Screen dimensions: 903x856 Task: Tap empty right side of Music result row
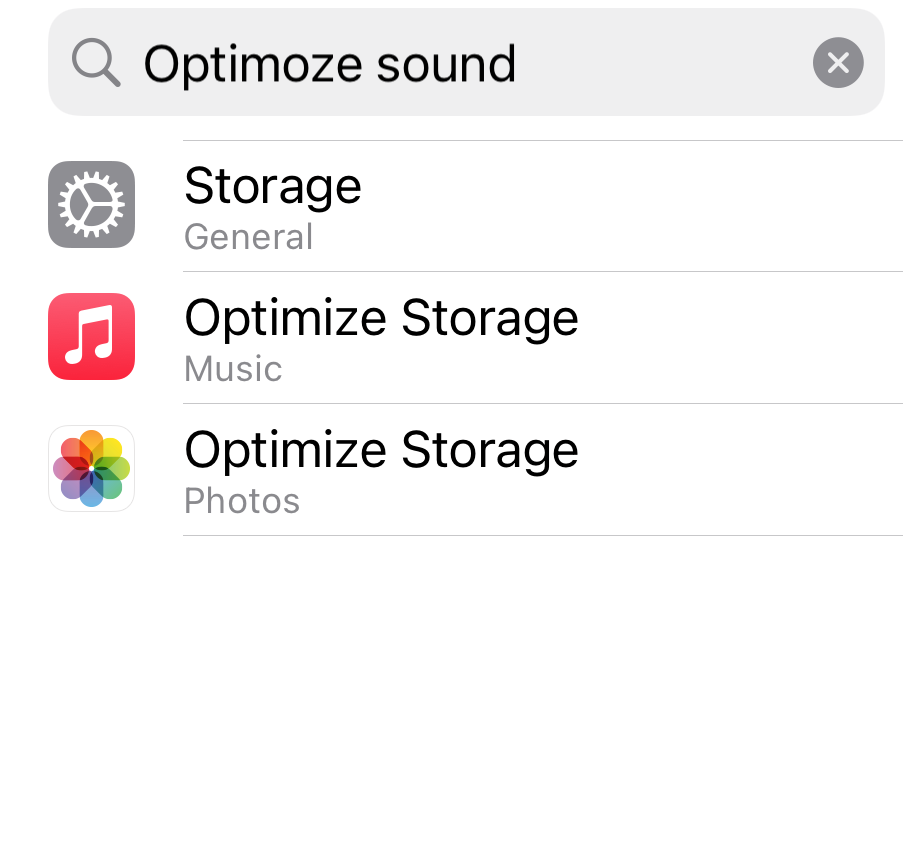pyautogui.click(x=749, y=338)
